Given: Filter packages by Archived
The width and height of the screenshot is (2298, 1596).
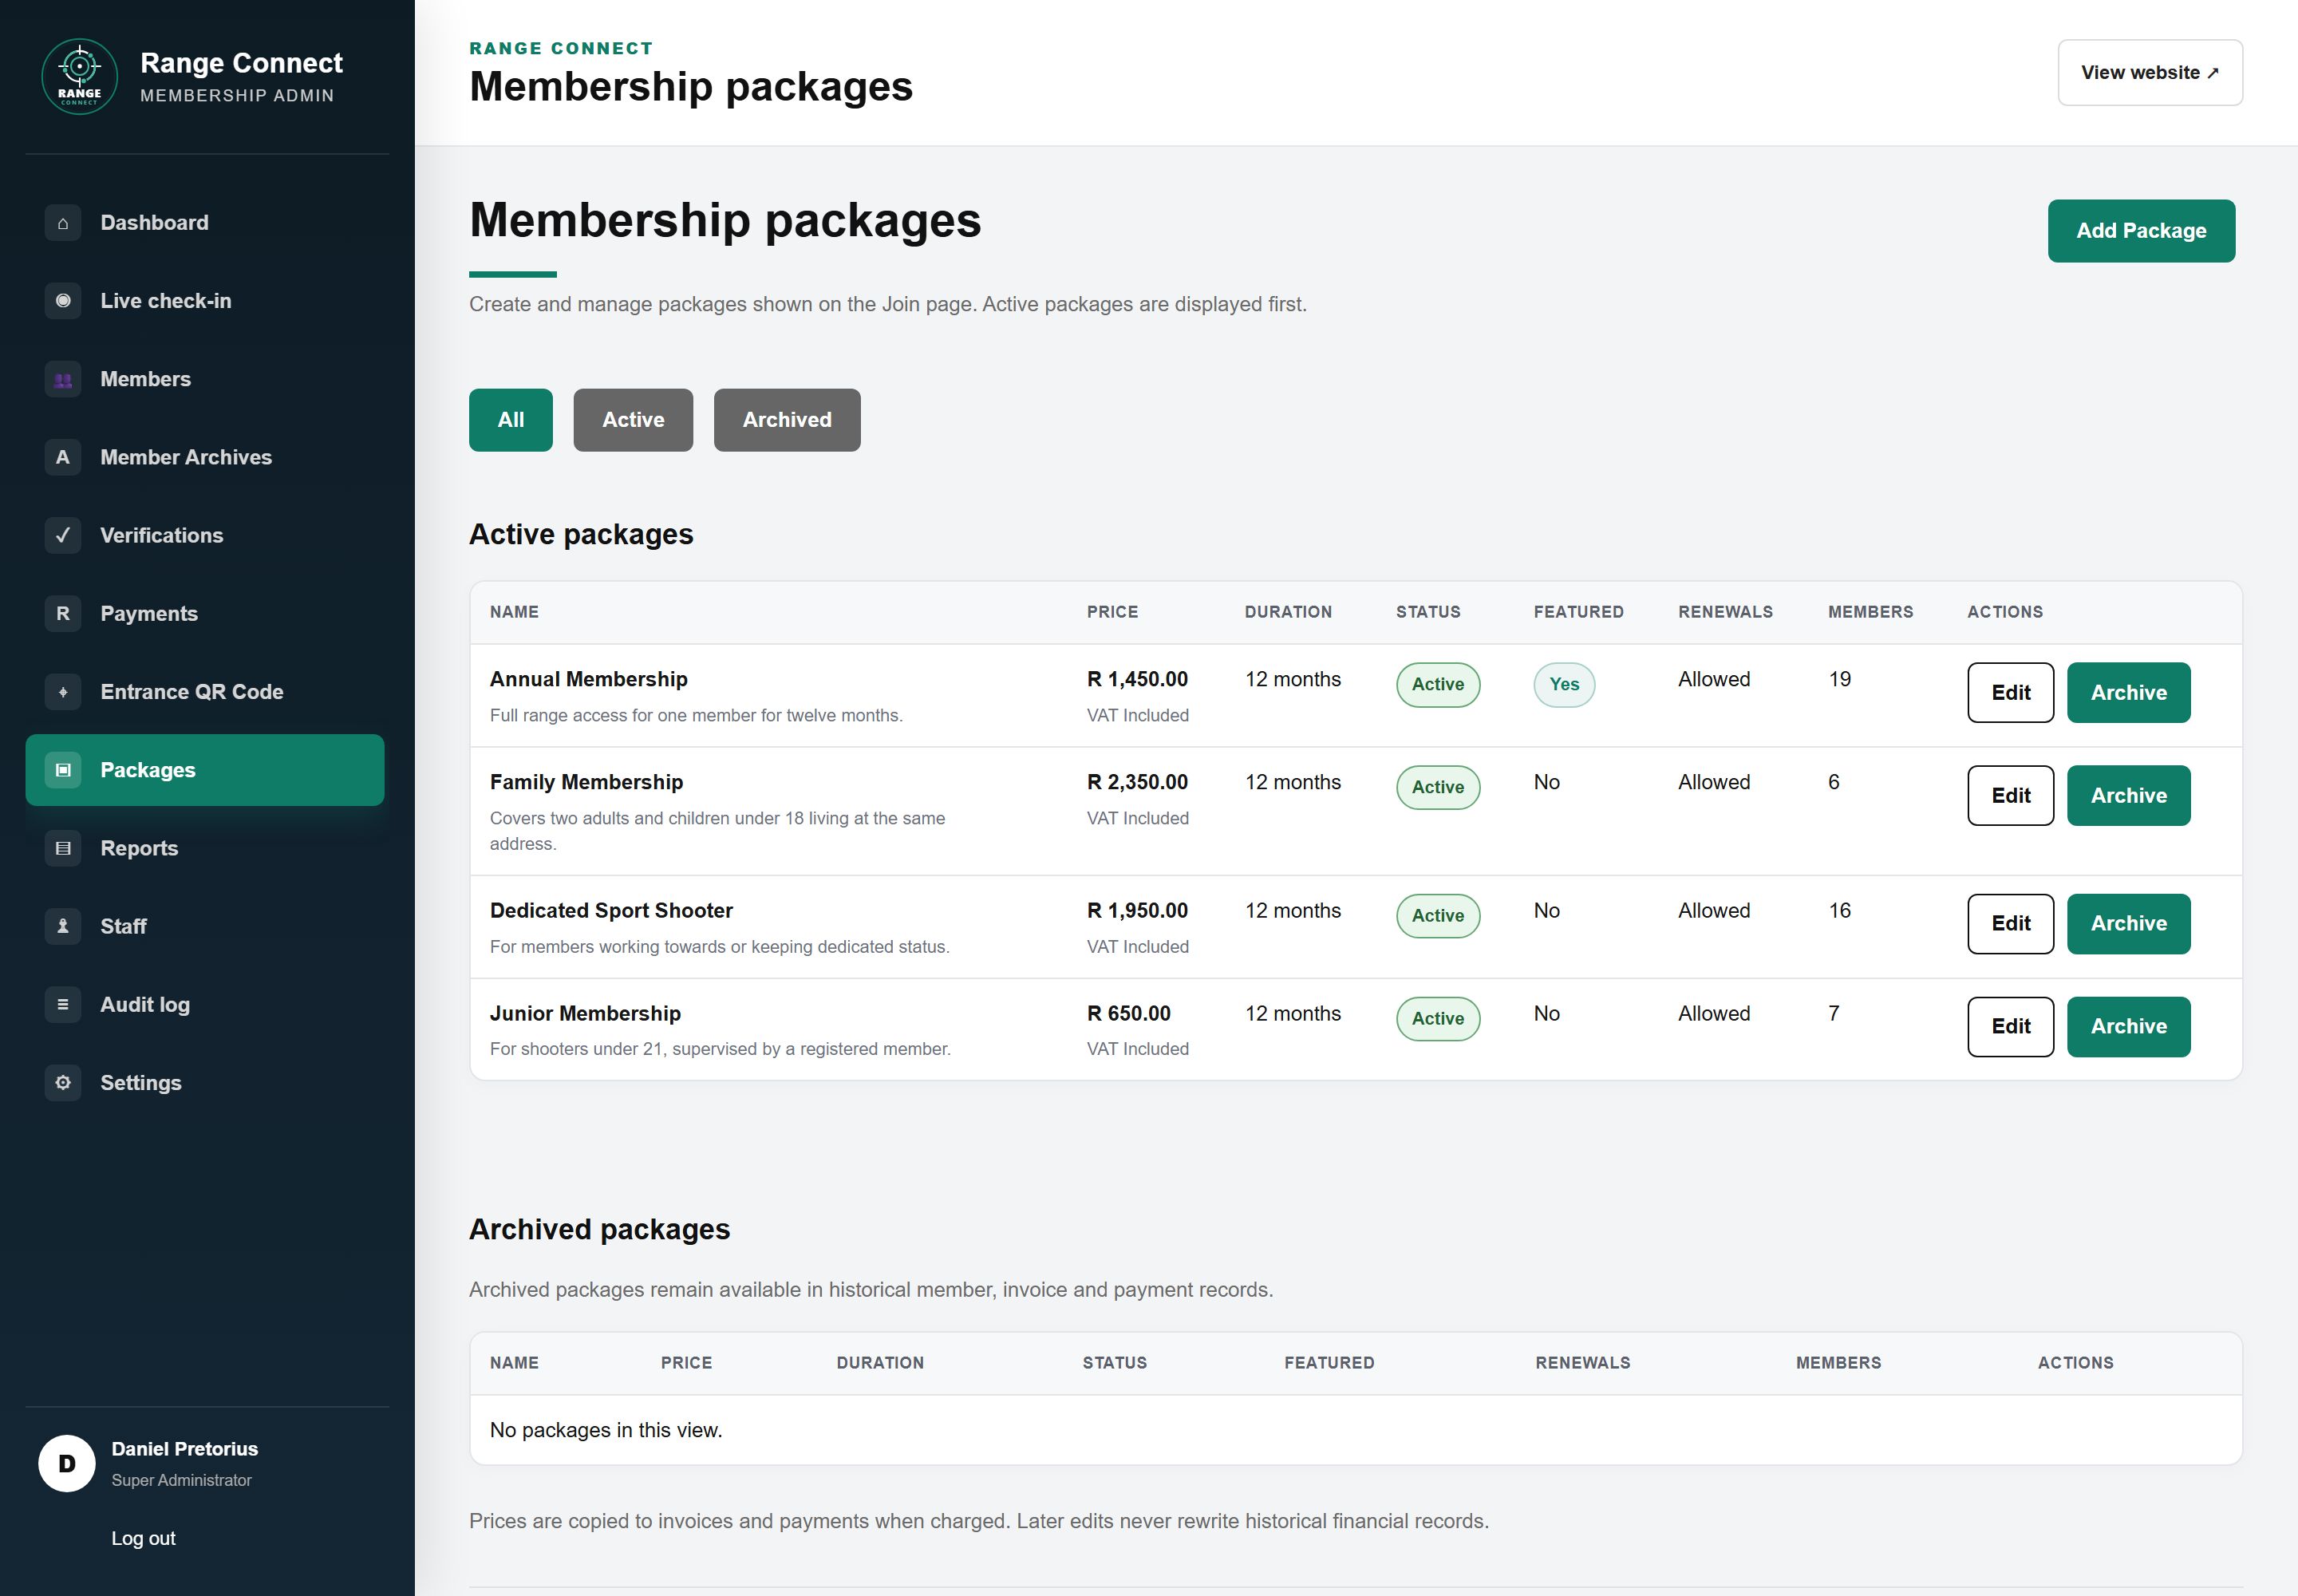Looking at the screenshot, I should [x=787, y=420].
